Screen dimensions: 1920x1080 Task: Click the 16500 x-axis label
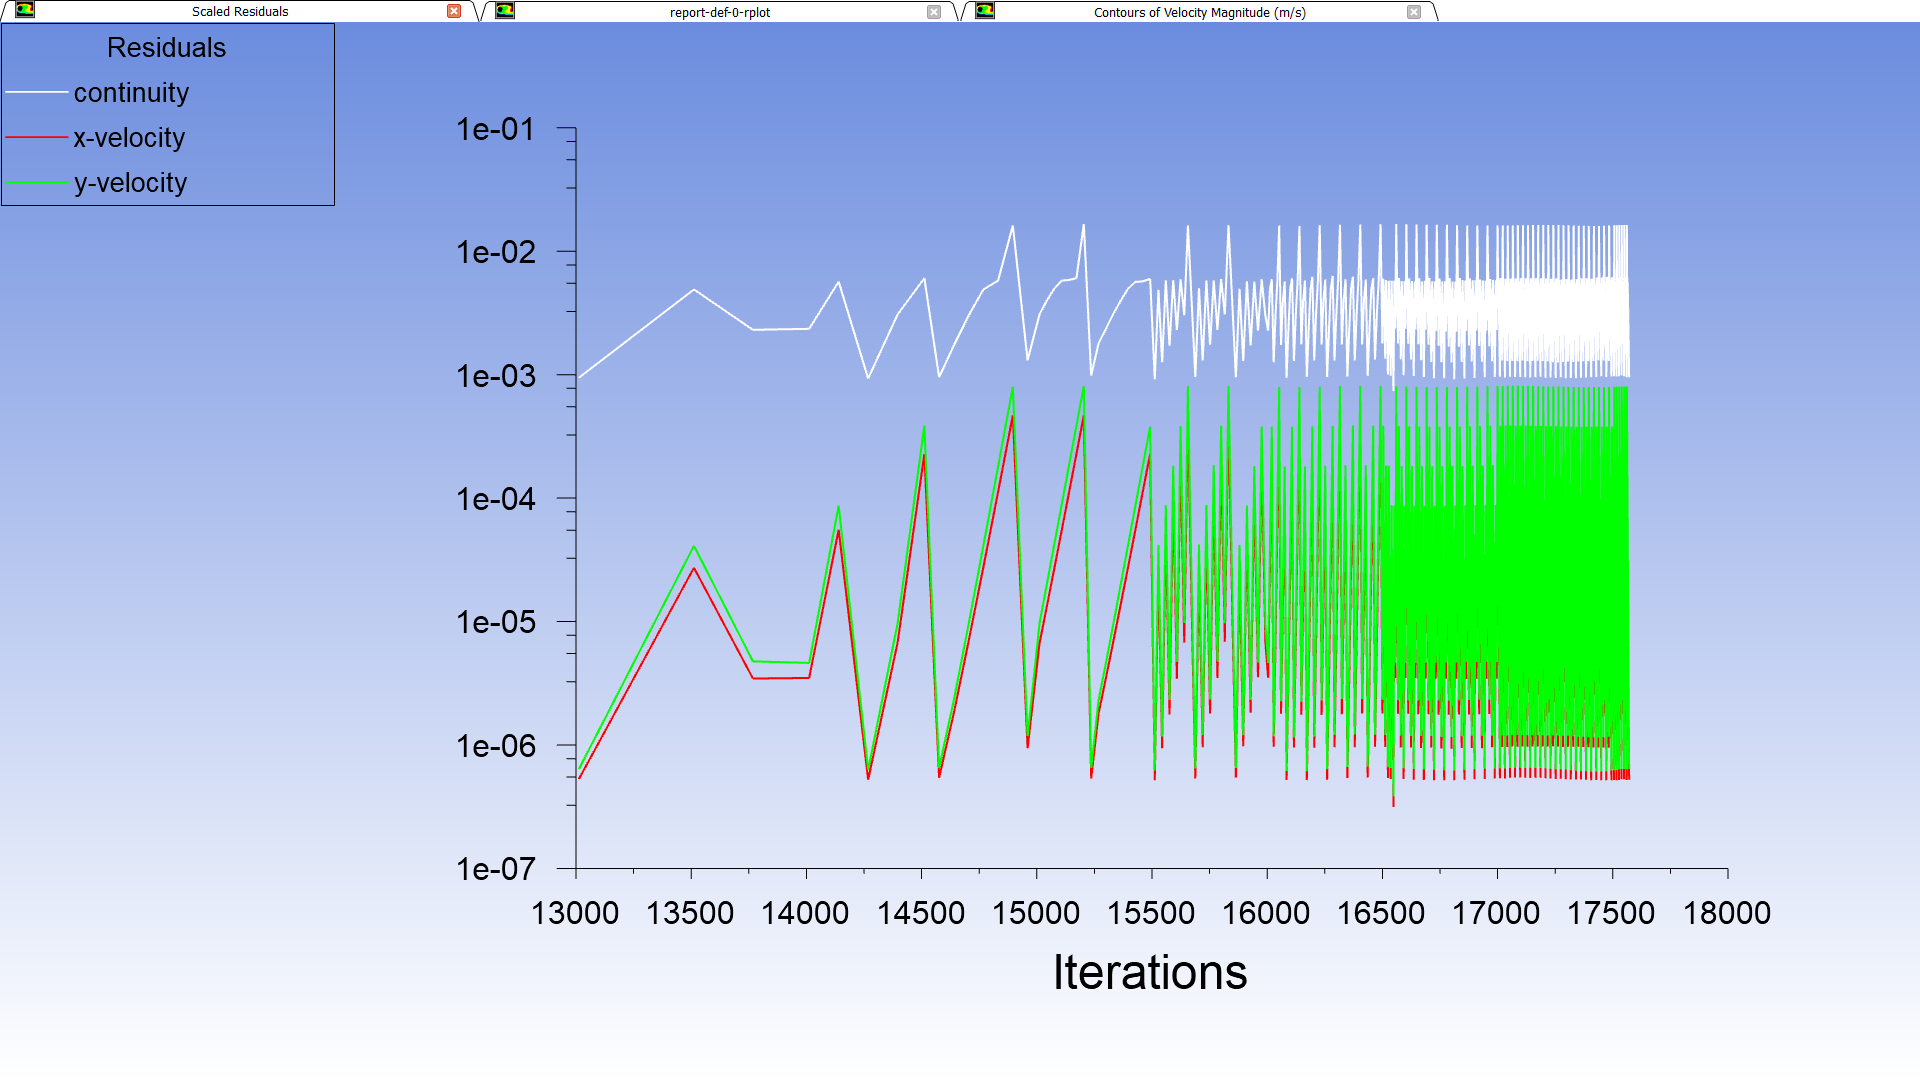[1381, 913]
